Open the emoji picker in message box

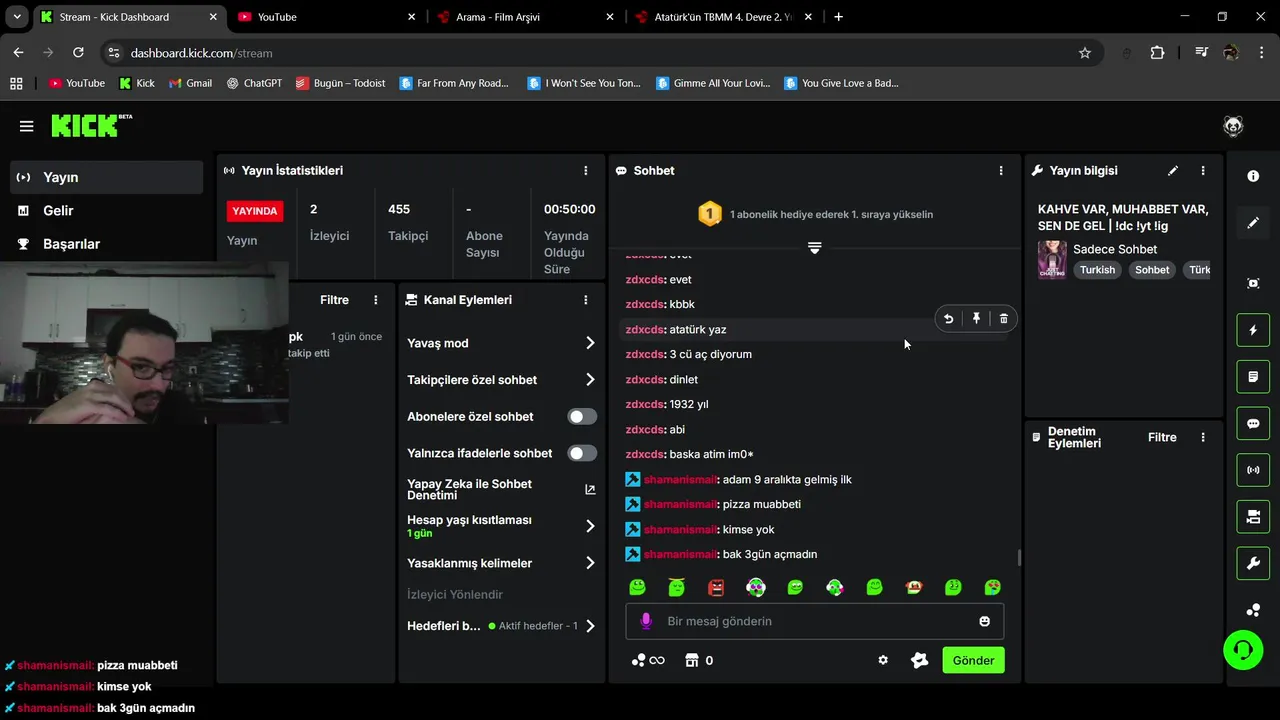[x=984, y=621]
